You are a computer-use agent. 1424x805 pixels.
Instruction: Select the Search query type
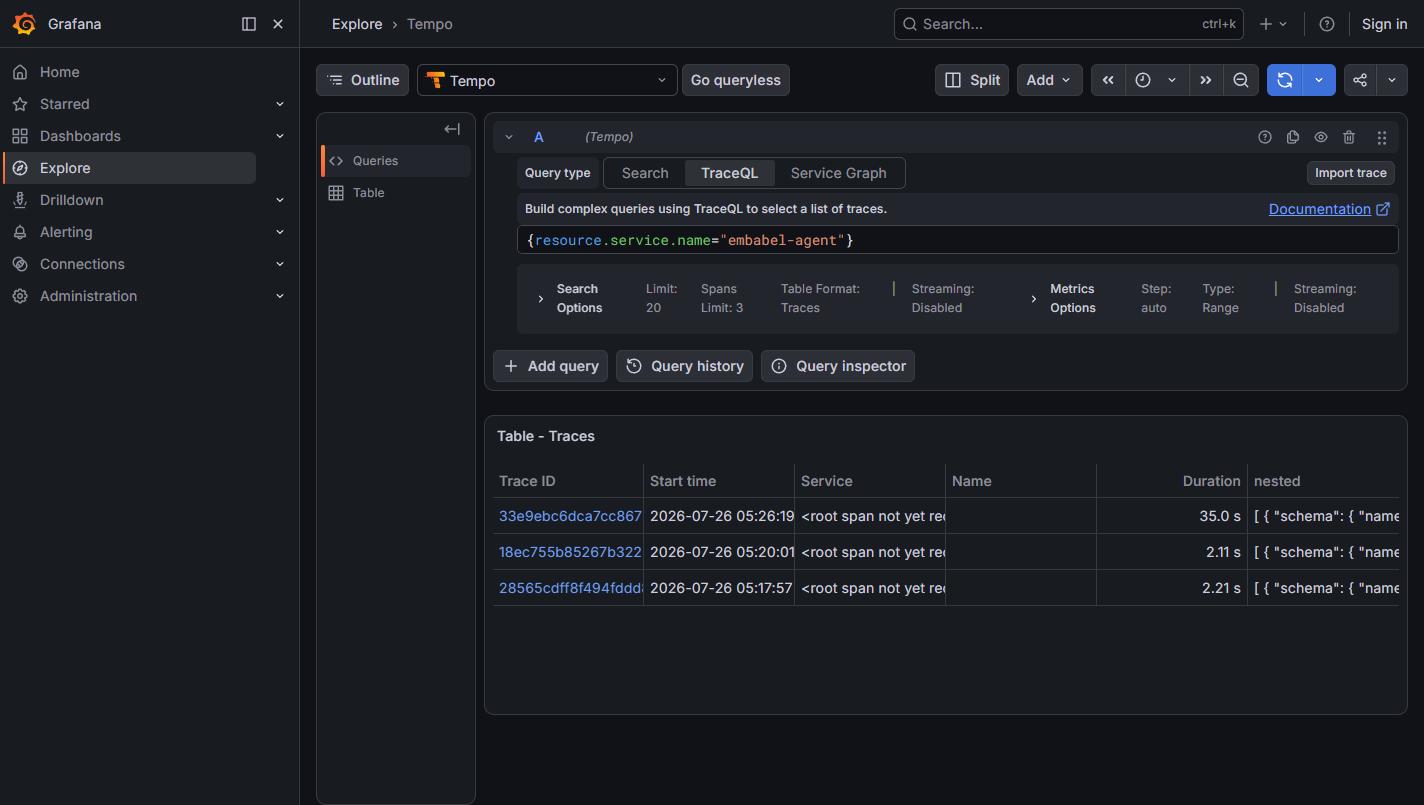[x=645, y=173]
